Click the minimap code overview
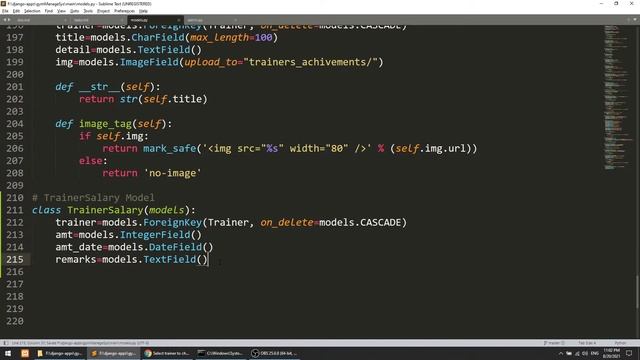 618,98
